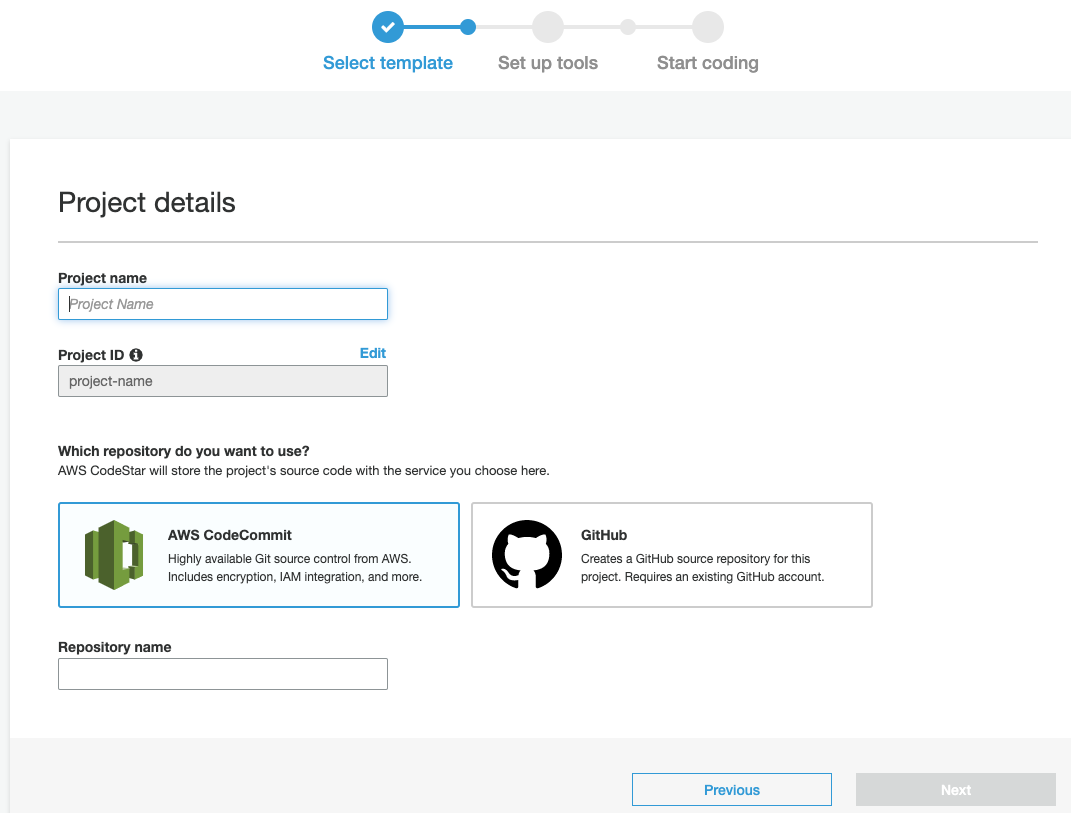Click the AWS CodeCommit green logo
The height and width of the screenshot is (813, 1071).
point(114,555)
